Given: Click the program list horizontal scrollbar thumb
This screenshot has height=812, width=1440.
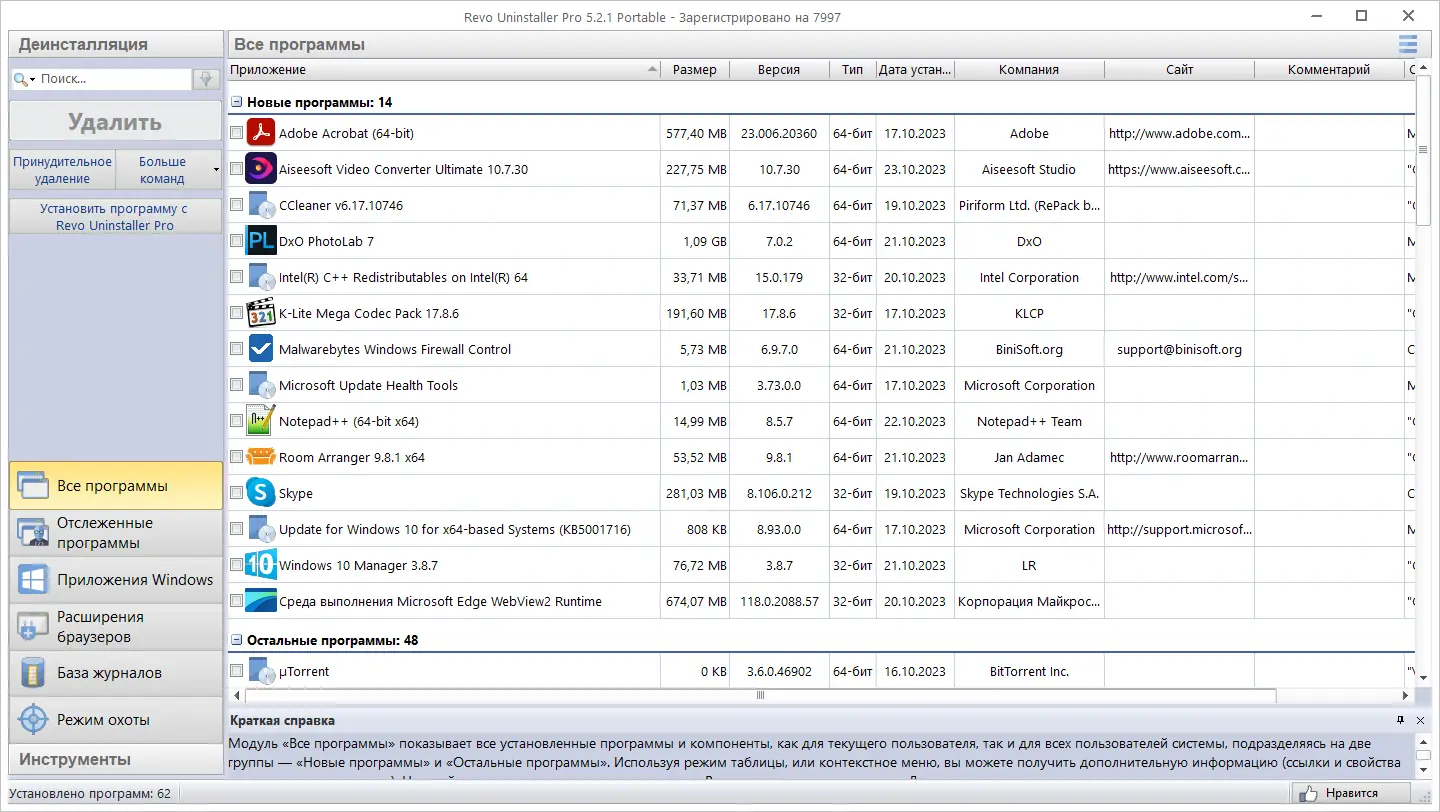Looking at the screenshot, I should [x=760, y=695].
